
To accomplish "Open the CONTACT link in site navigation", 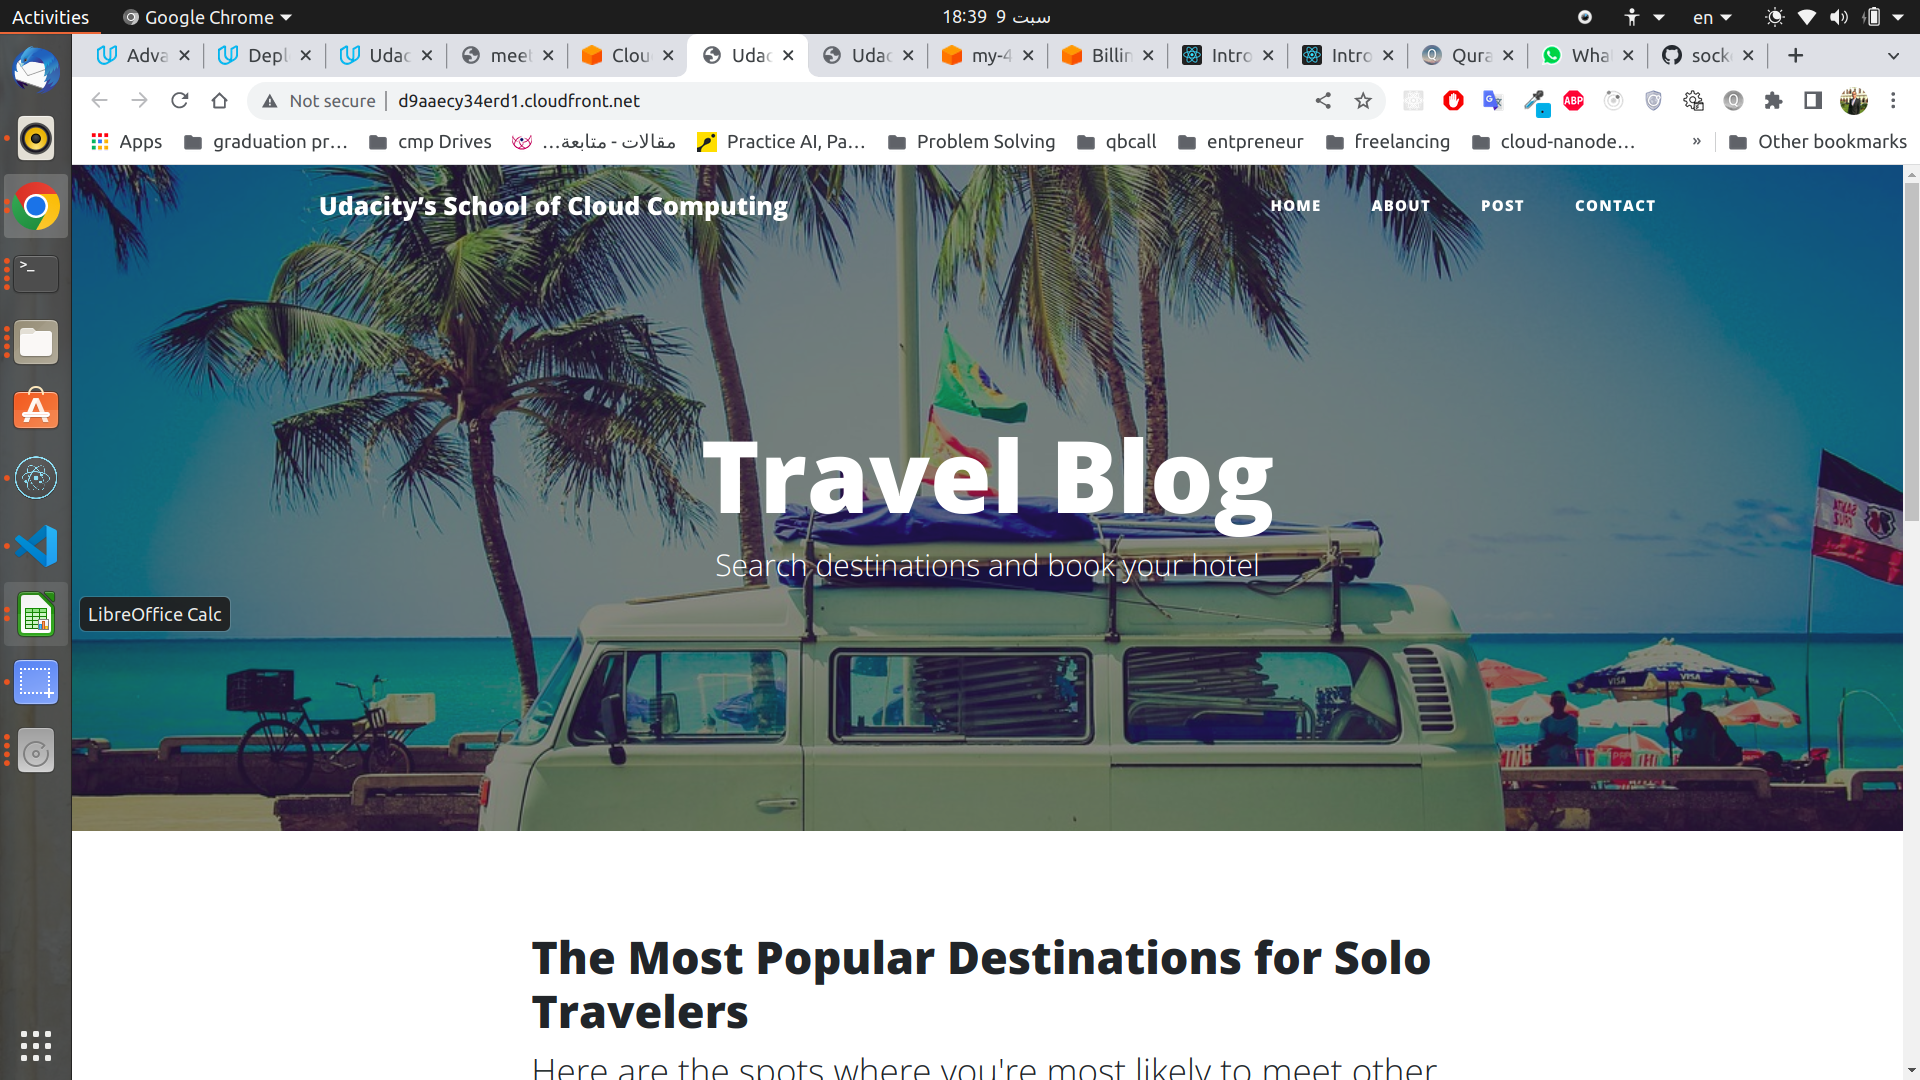I will click(x=1615, y=206).
